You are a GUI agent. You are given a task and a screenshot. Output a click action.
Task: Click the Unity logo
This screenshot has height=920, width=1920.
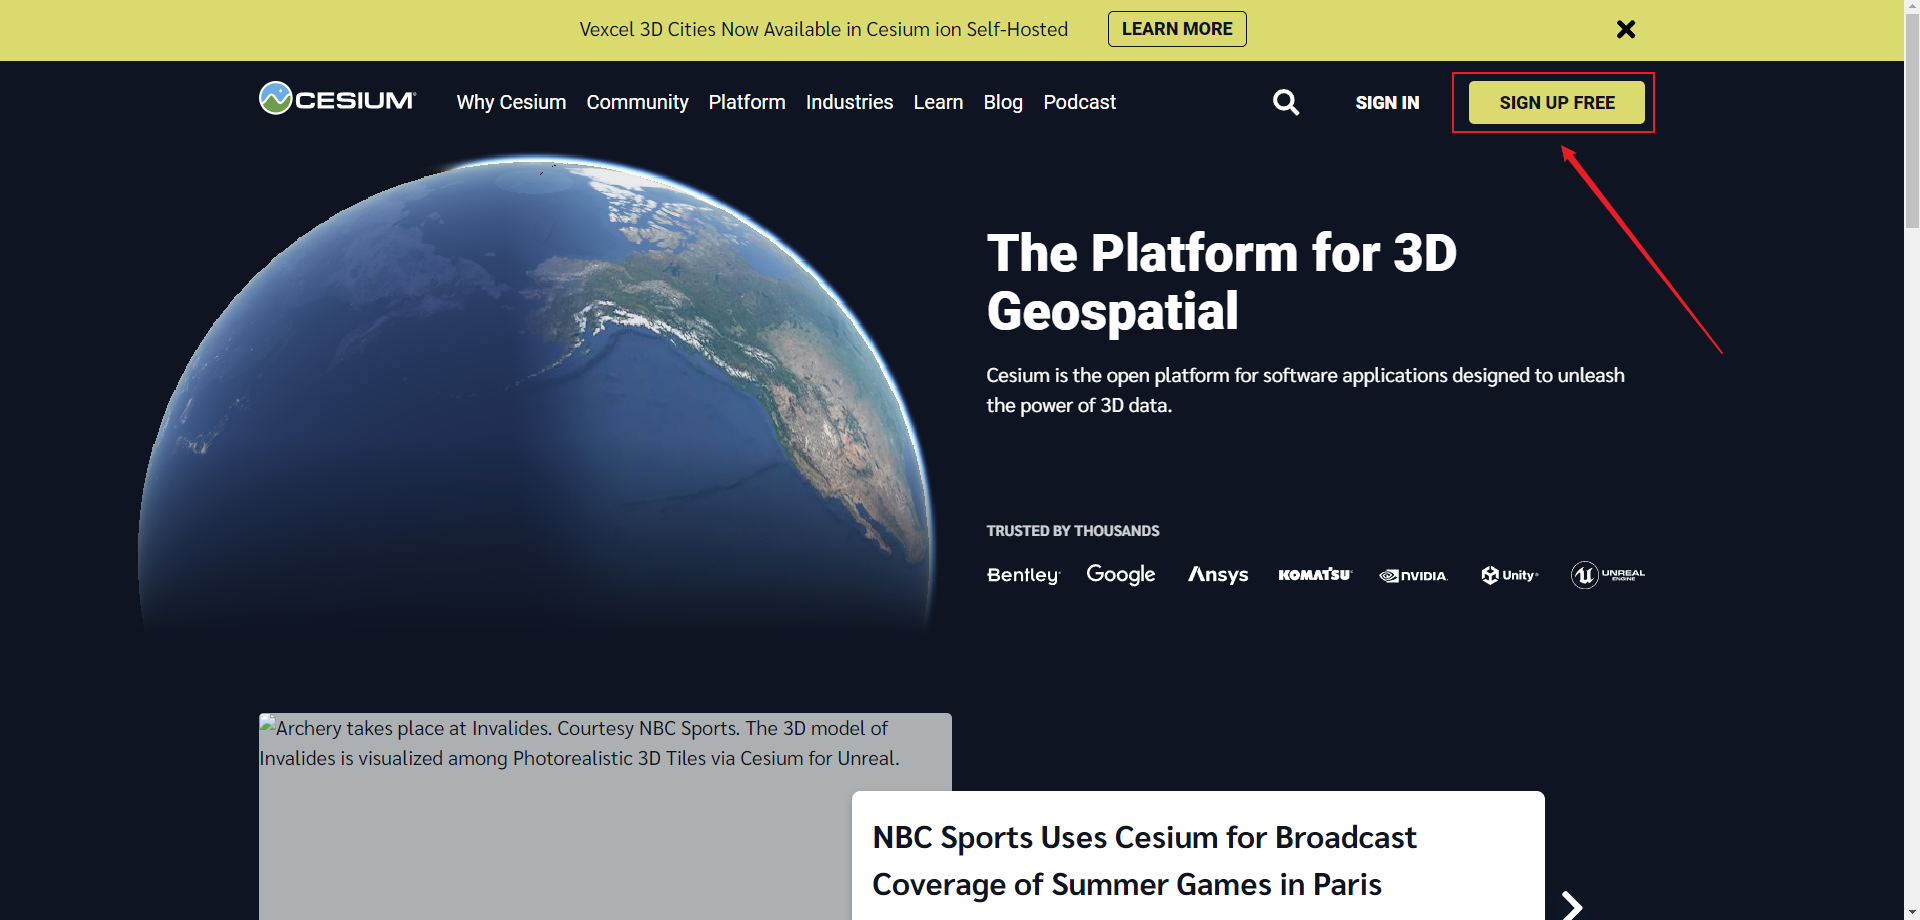tap(1509, 575)
